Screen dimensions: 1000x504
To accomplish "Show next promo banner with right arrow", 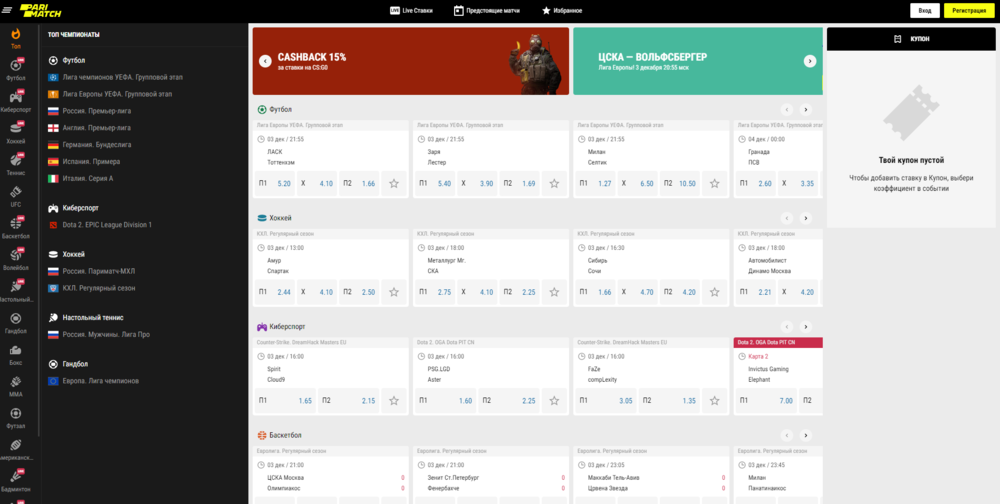I will click(810, 61).
